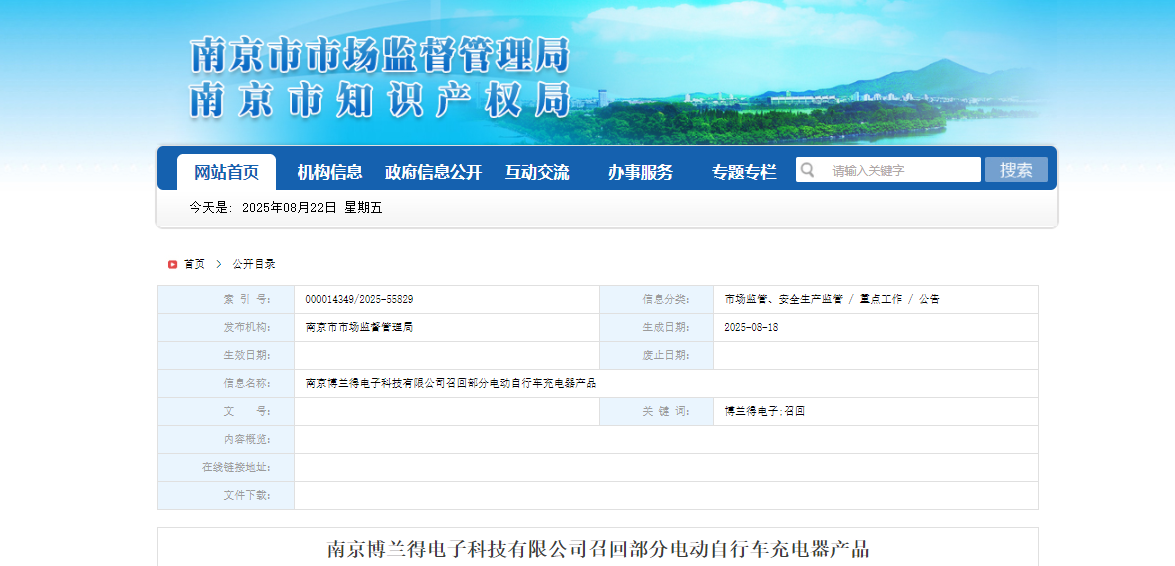The image size is (1175, 566).
Task: Click the 索引号 label cell
Action: pyautogui.click(x=226, y=299)
